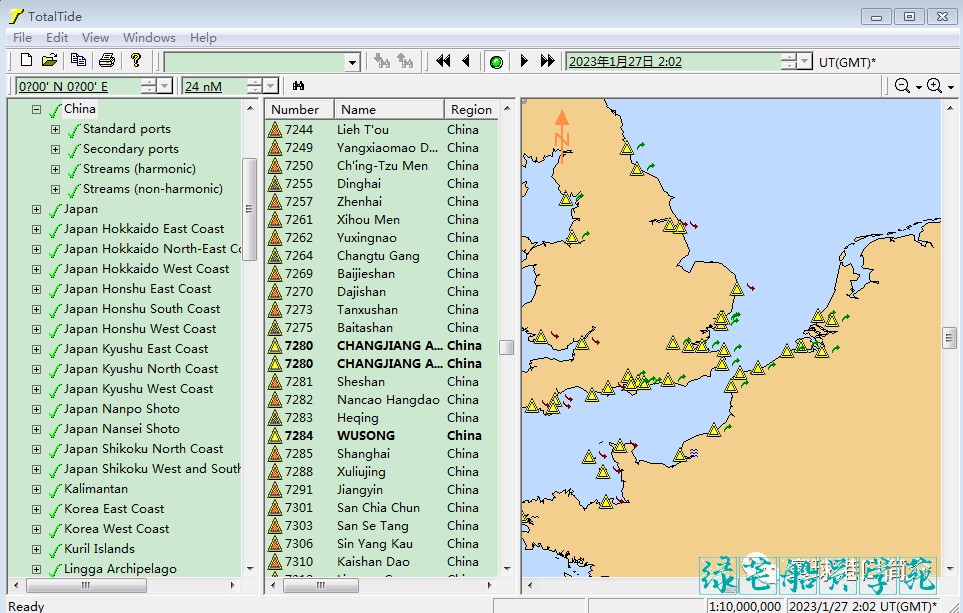
Task: Toggle checkmark for Japan Nanpo Shoto
Action: 55,410
